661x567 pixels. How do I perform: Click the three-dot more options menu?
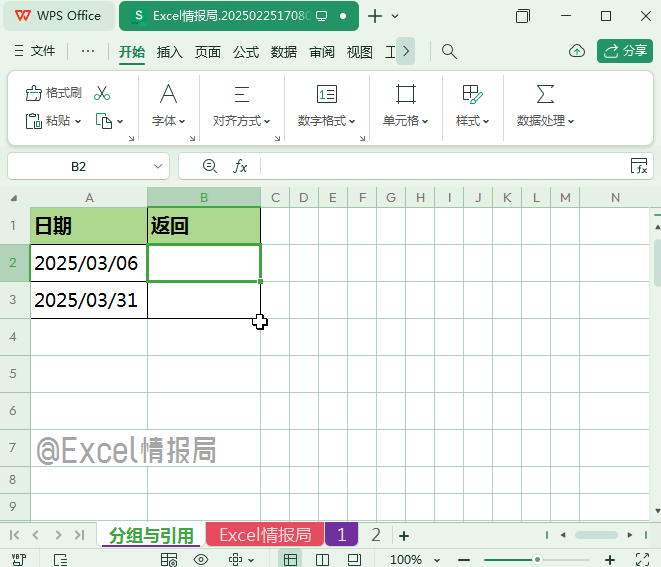coord(88,51)
